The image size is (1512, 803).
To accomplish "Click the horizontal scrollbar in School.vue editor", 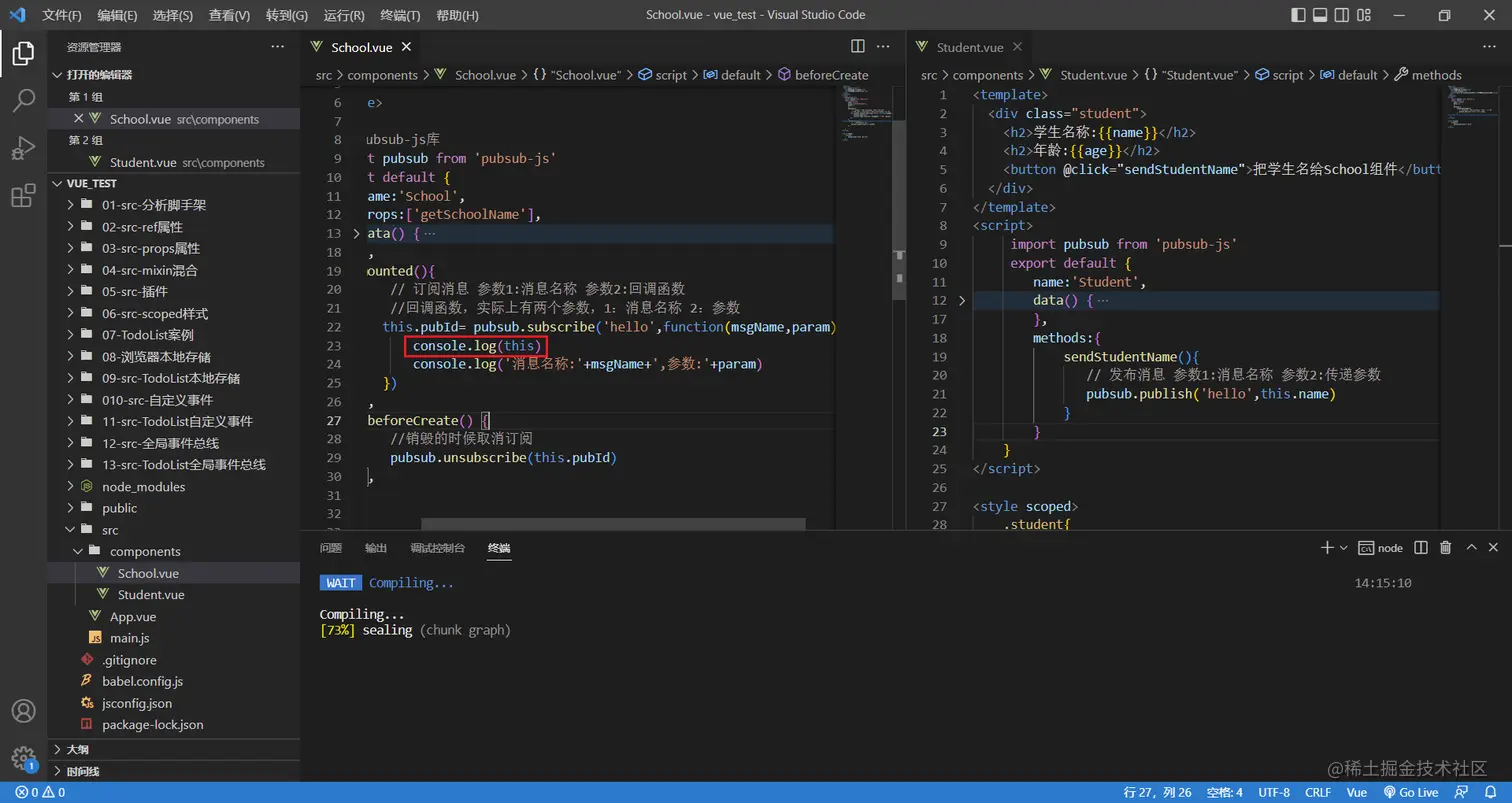I will [x=612, y=524].
